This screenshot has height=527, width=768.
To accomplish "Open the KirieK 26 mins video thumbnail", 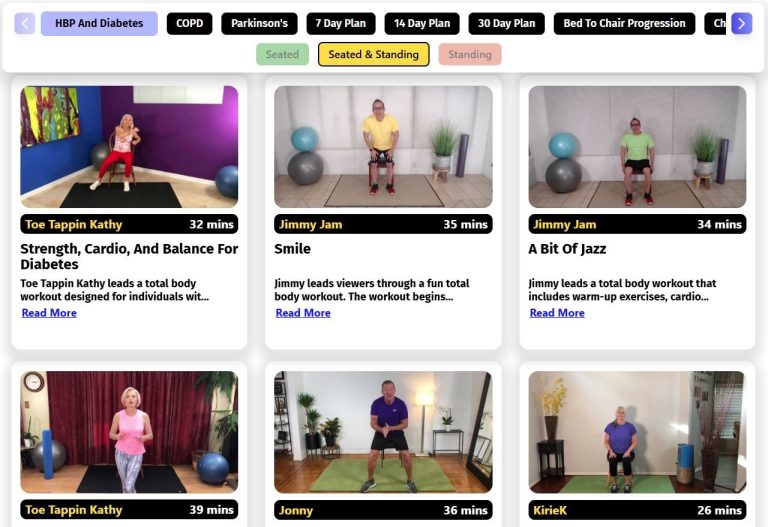I will pyautogui.click(x=637, y=432).
